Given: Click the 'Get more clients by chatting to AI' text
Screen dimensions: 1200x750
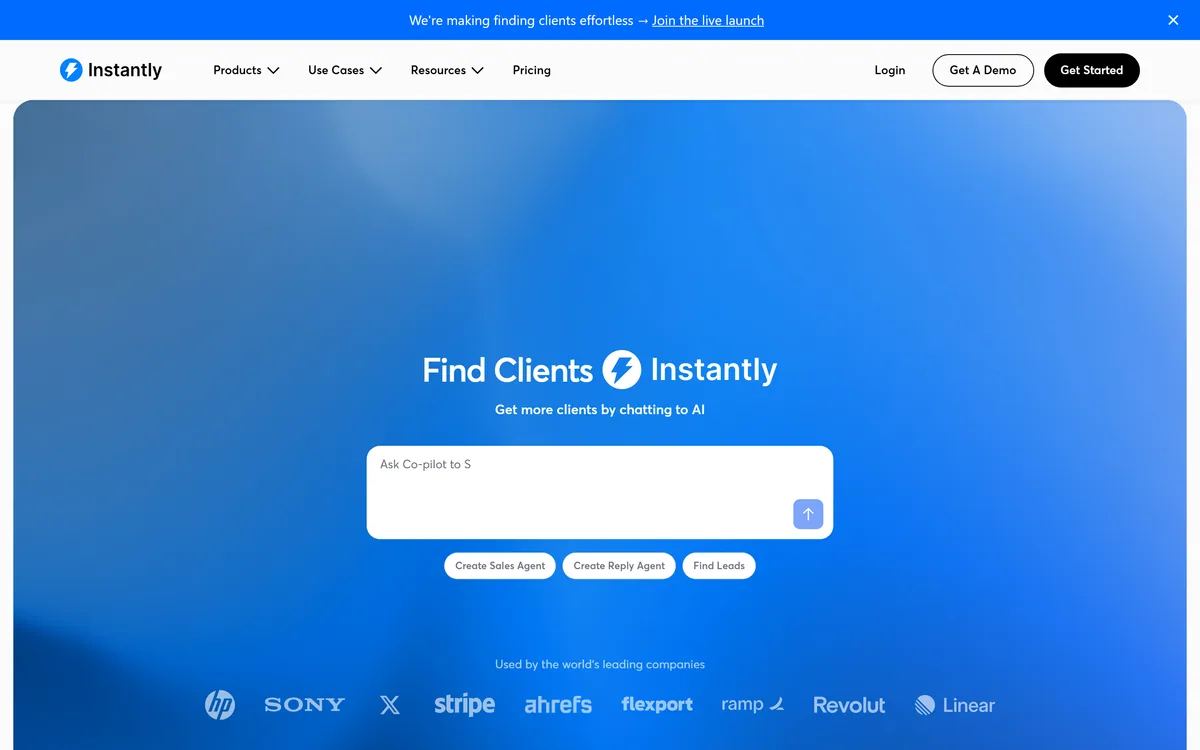Looking at the screenshot, I should [600, 410].
